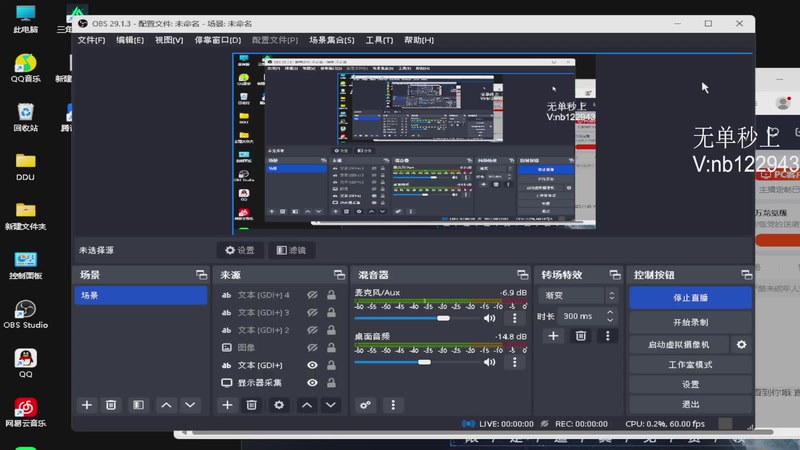Decrease transition duration with down stepper
Screen dimensions: 800x450
tap(610, 320)
